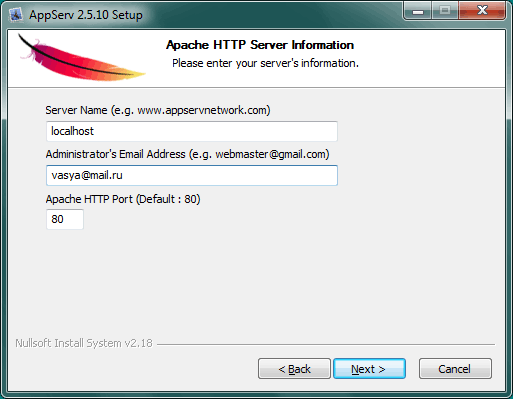Click the disabled maximize window button
This screenshot has width=513, height=399.
pos(445,11)
